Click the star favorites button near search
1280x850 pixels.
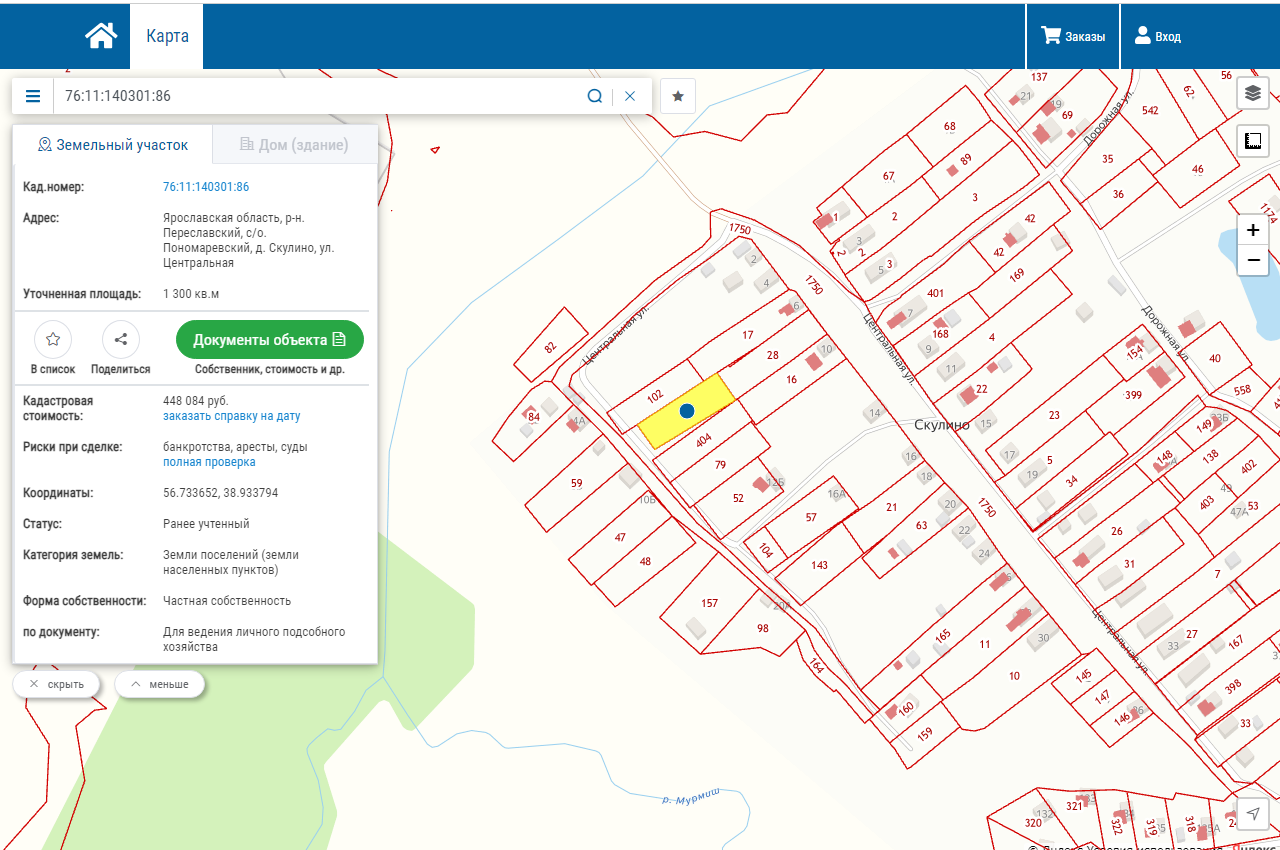tap(678, 96)
